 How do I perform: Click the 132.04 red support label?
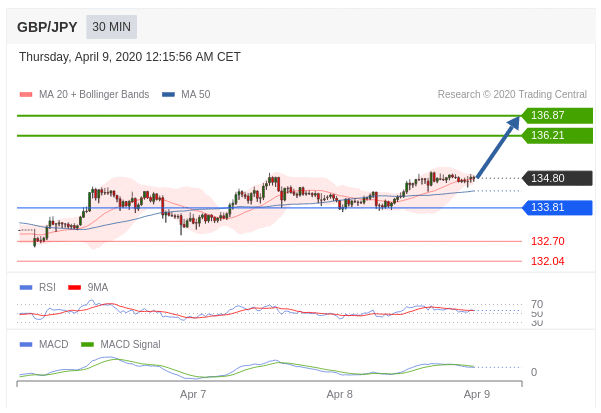point(547,261)
